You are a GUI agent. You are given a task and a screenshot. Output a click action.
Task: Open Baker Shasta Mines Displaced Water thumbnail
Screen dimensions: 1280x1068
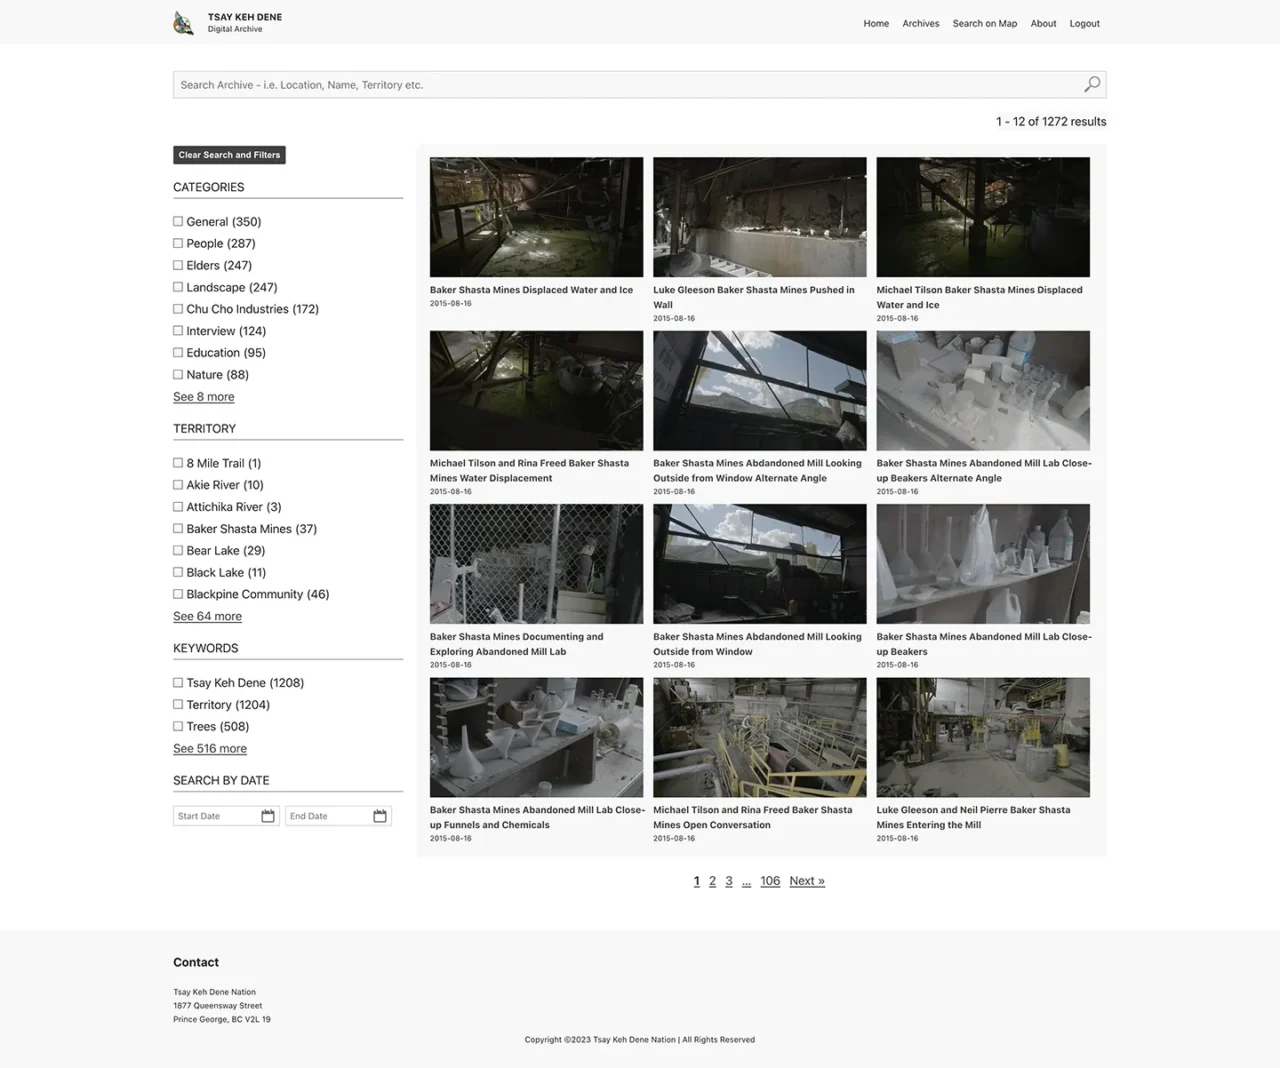point(537,217)
